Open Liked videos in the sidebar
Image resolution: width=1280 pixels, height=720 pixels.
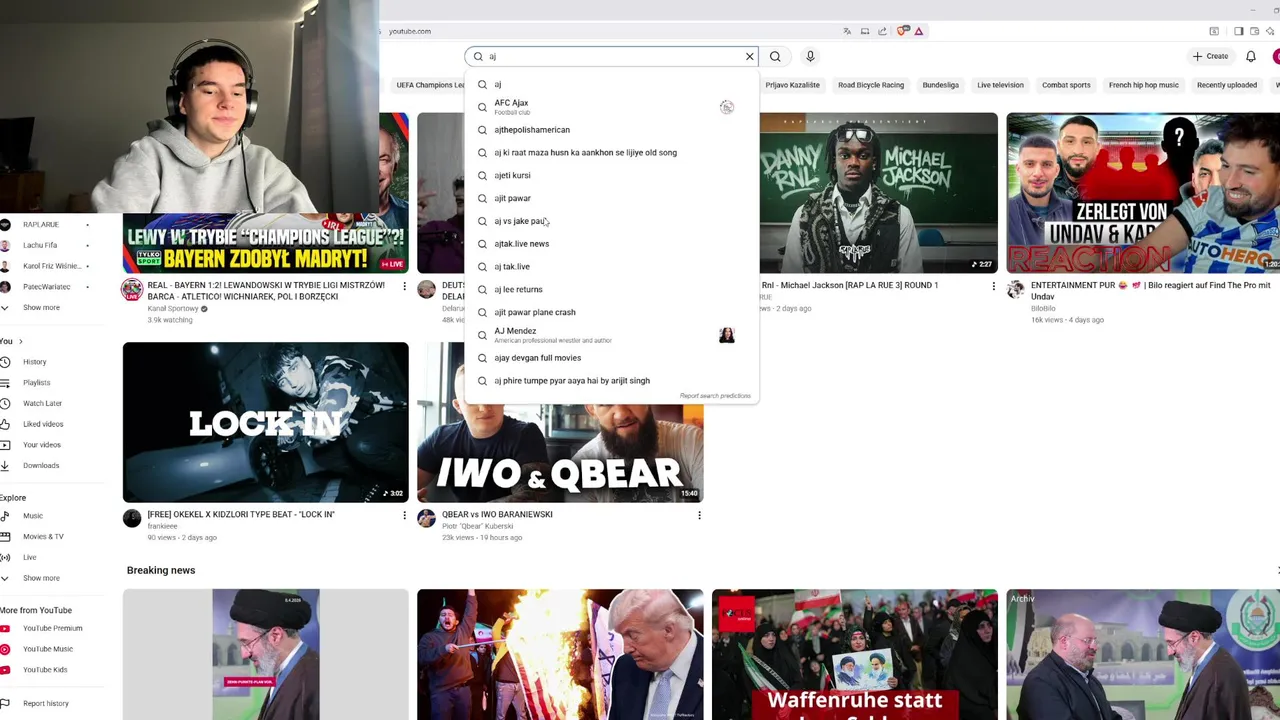click(x=43, y=424)
